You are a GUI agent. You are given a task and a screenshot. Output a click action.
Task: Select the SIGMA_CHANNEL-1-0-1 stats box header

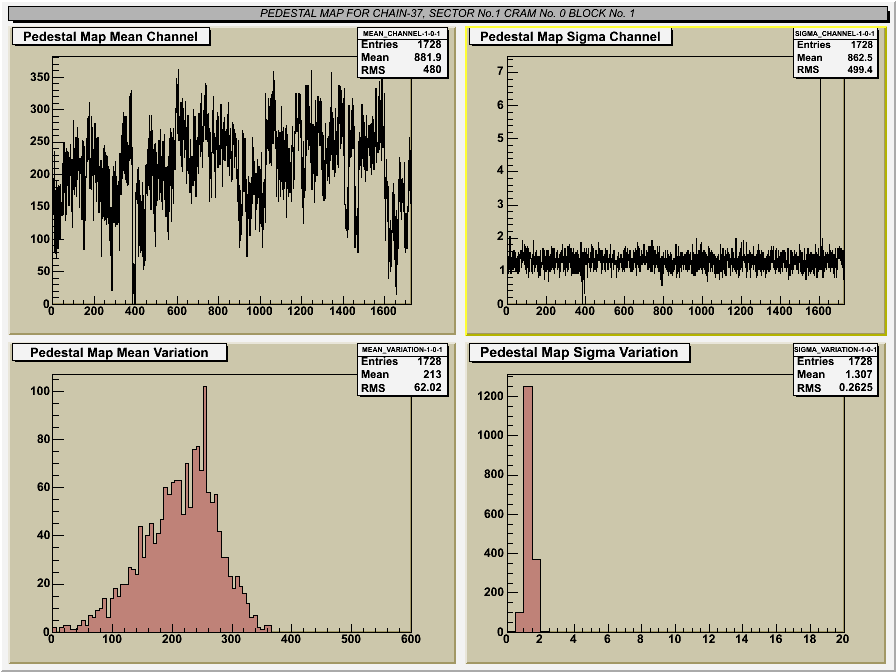835,33
